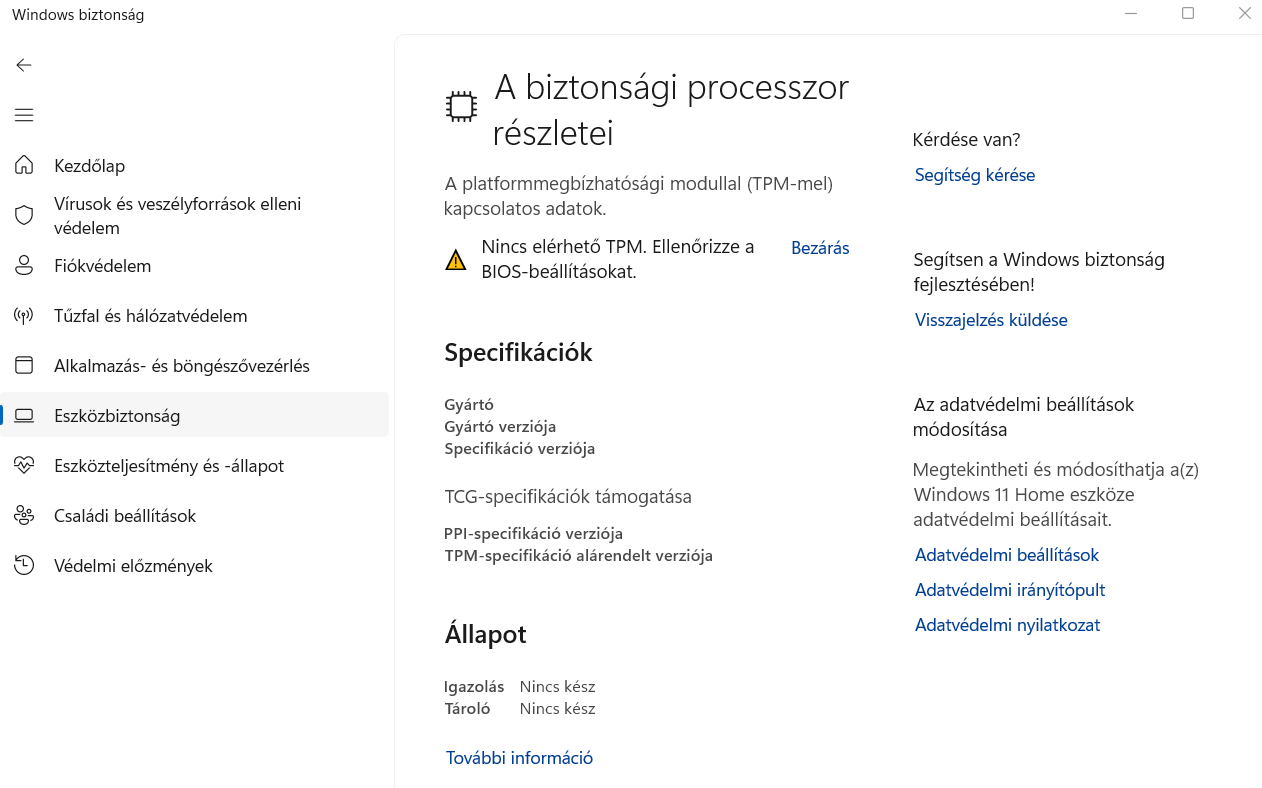Open Adatvédelmi beállítások link
The width and height of the screenshot is (1262, 788).
[x=1006, y=555]
